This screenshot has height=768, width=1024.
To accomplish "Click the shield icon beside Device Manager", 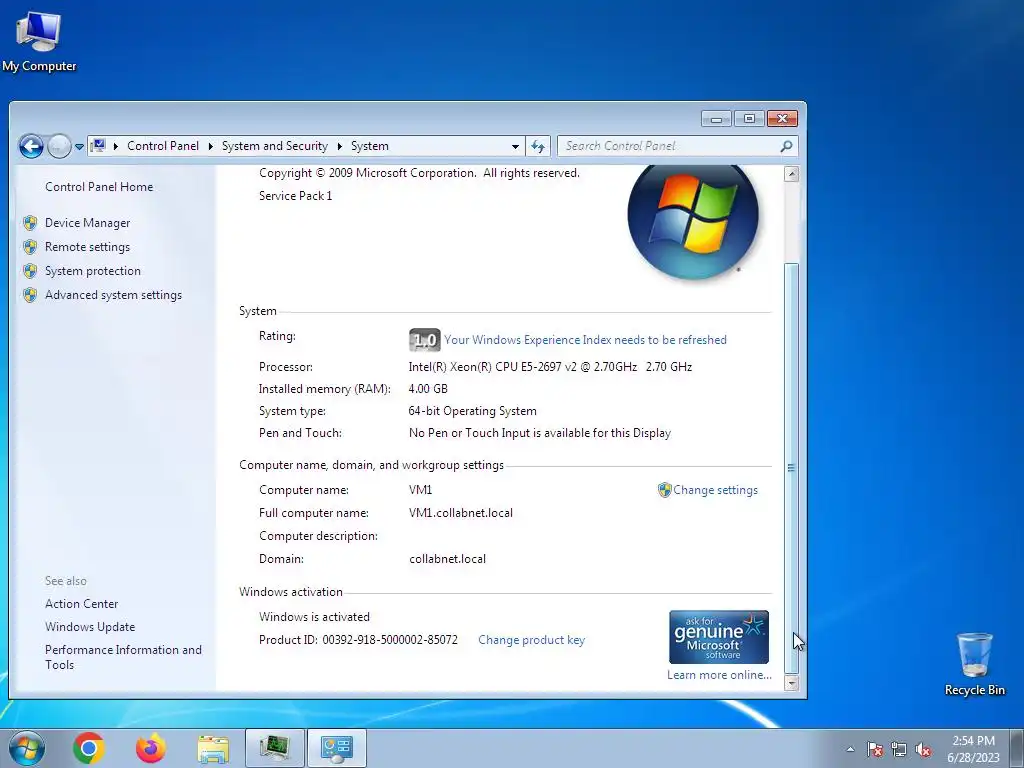I will (30, 223).
